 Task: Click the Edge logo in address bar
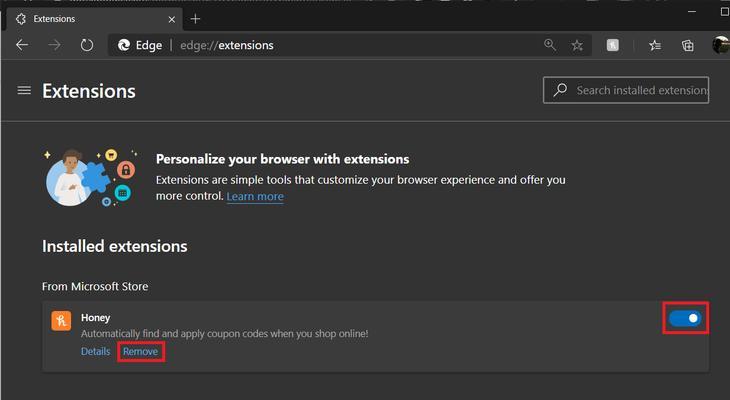[x=124, y=45]
